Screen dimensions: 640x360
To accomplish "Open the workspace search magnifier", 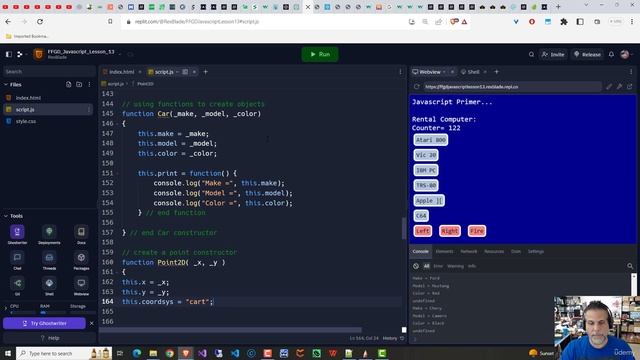I will [531, 54].
